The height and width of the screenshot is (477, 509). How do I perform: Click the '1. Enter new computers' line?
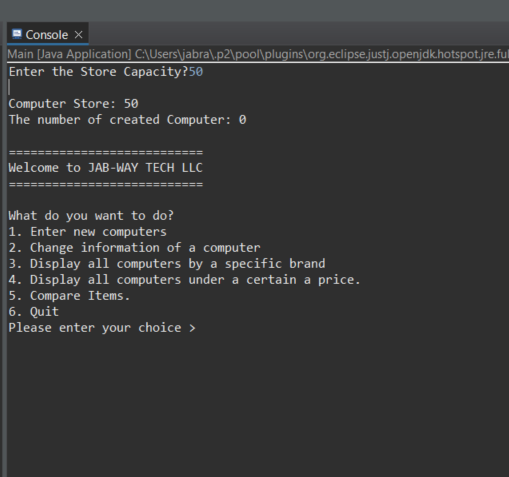pyautogui.click(x=87, y=232)
